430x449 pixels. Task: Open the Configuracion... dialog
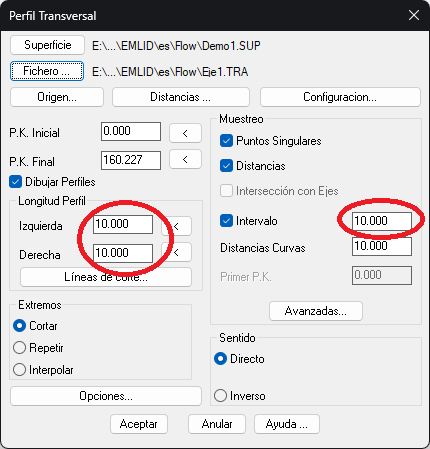point(340,97)
